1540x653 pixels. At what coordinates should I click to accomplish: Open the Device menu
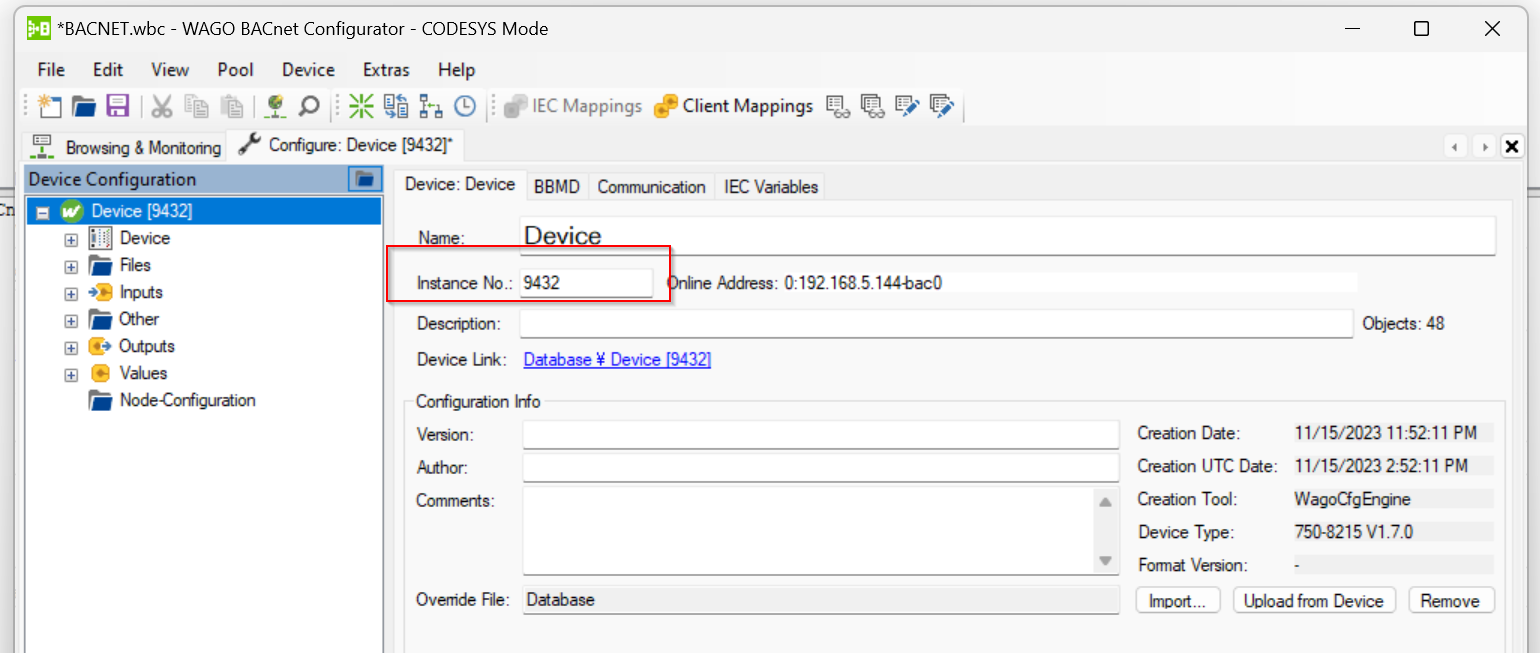[x=308, y=70]
